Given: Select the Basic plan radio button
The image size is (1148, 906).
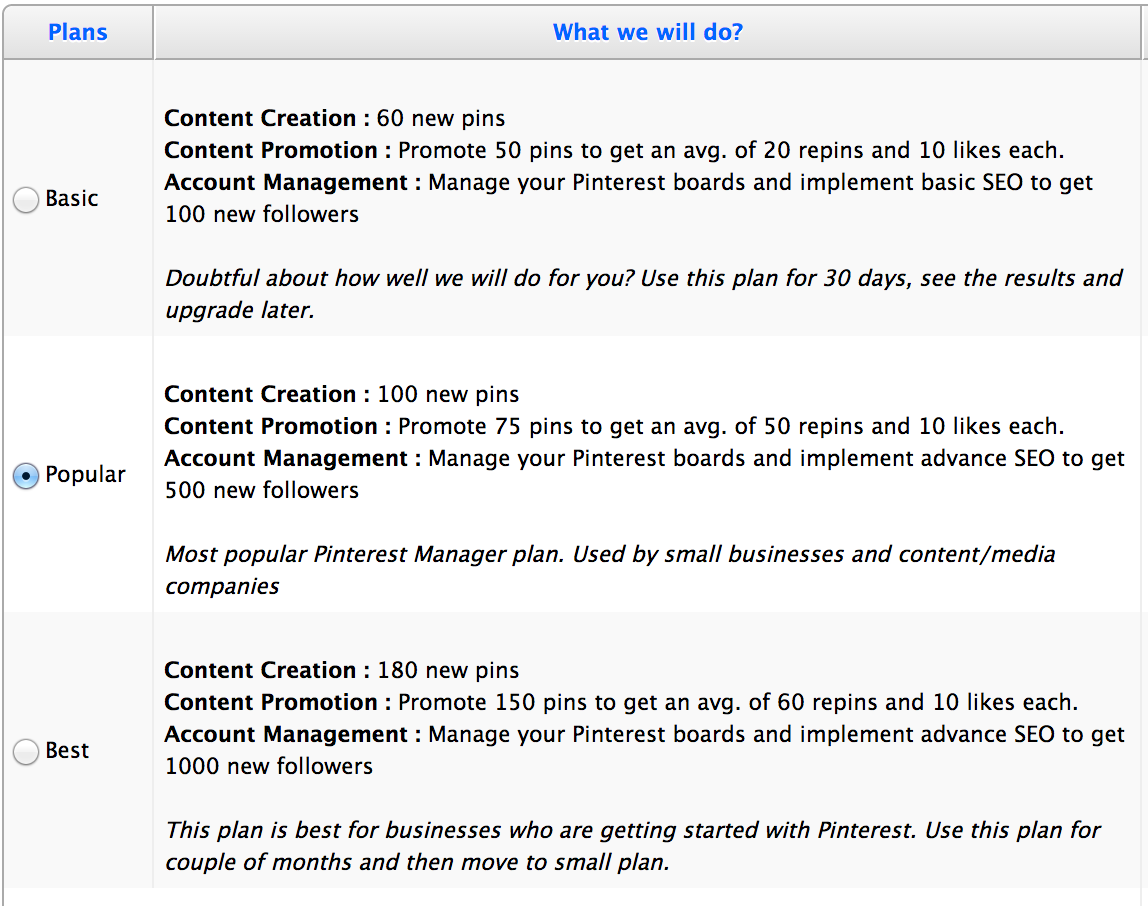Looking at the screenshot, I should (x=26, y=200).
